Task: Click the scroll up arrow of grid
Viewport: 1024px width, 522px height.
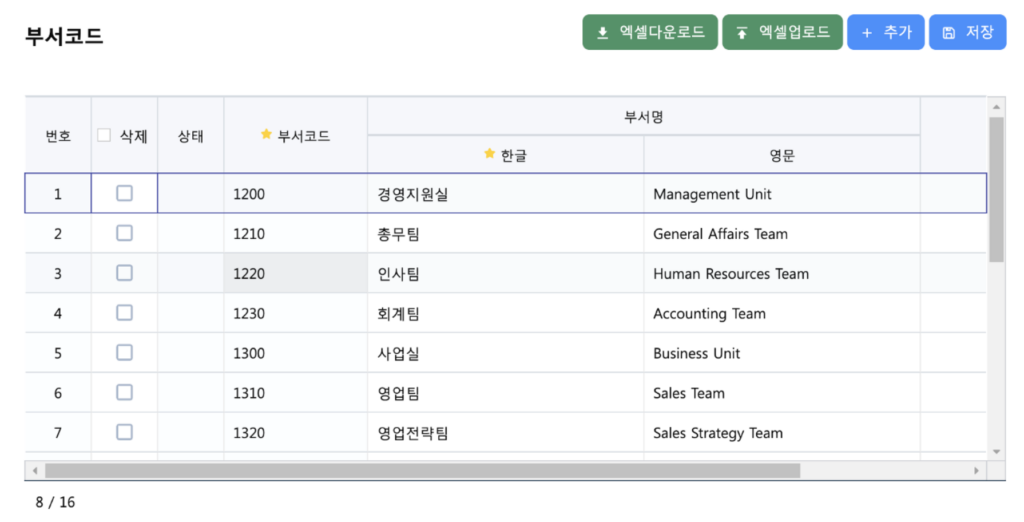Action: coord(996,107)
